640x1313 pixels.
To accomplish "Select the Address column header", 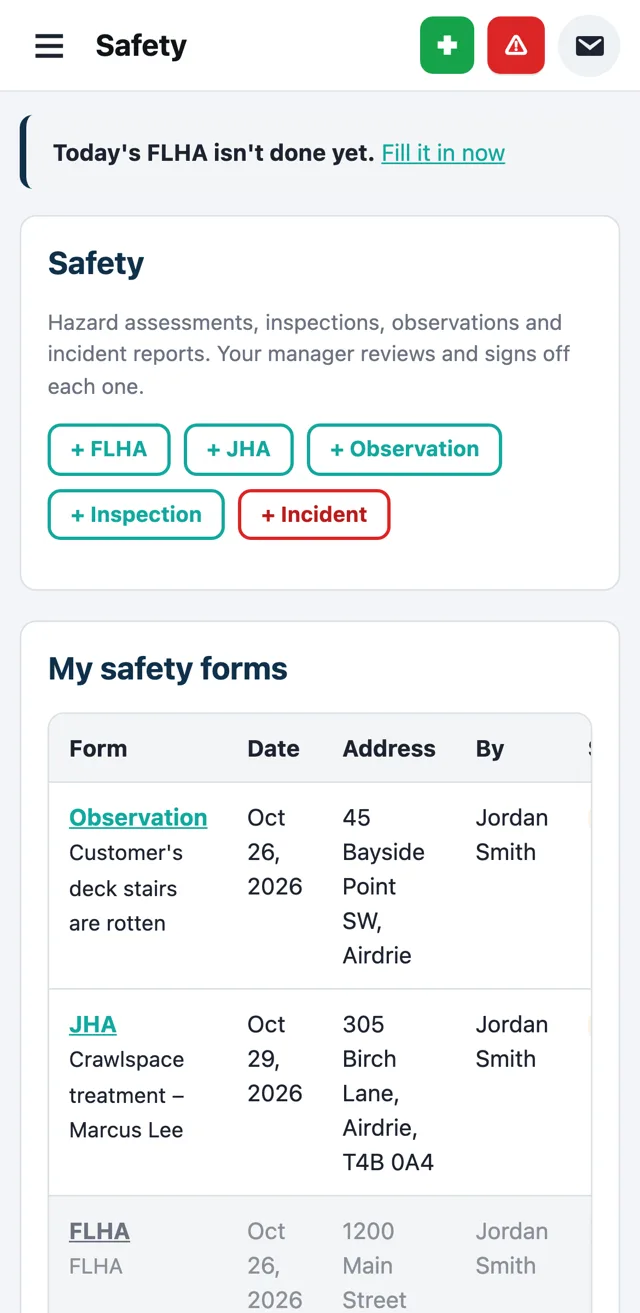I will (389, 749).
